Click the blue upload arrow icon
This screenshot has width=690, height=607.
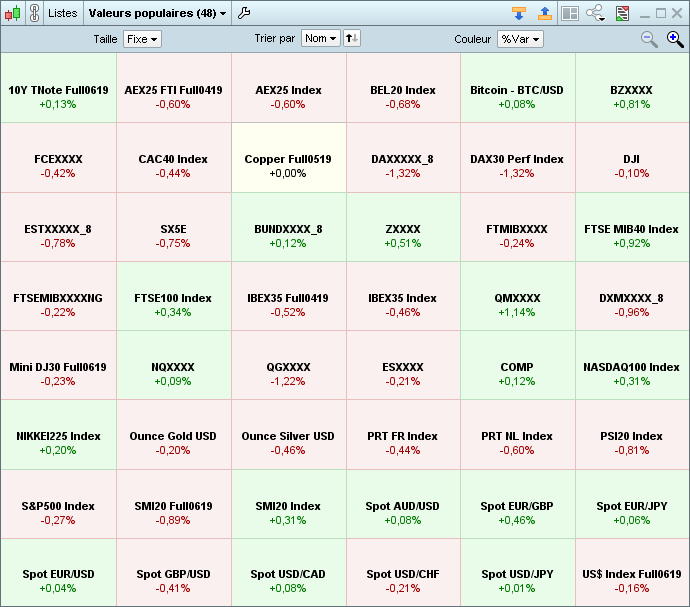coord(544,13)
